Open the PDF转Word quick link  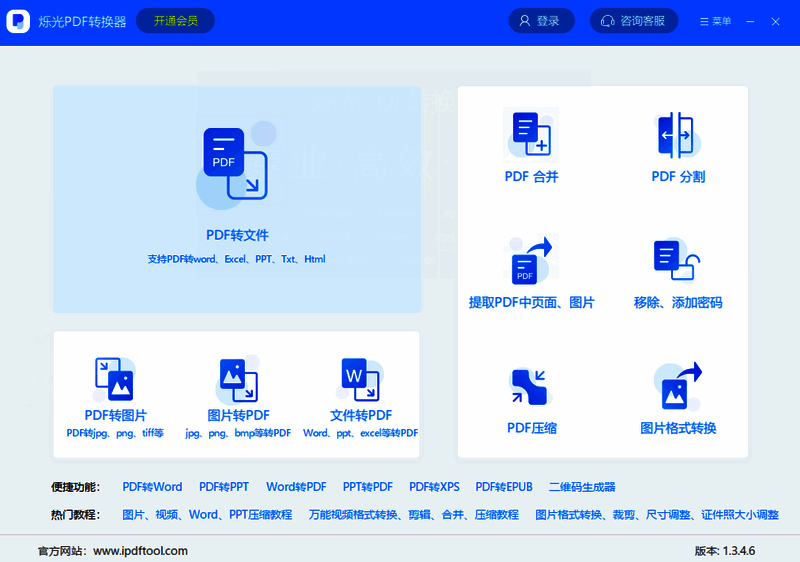click(x=152, y=487)
